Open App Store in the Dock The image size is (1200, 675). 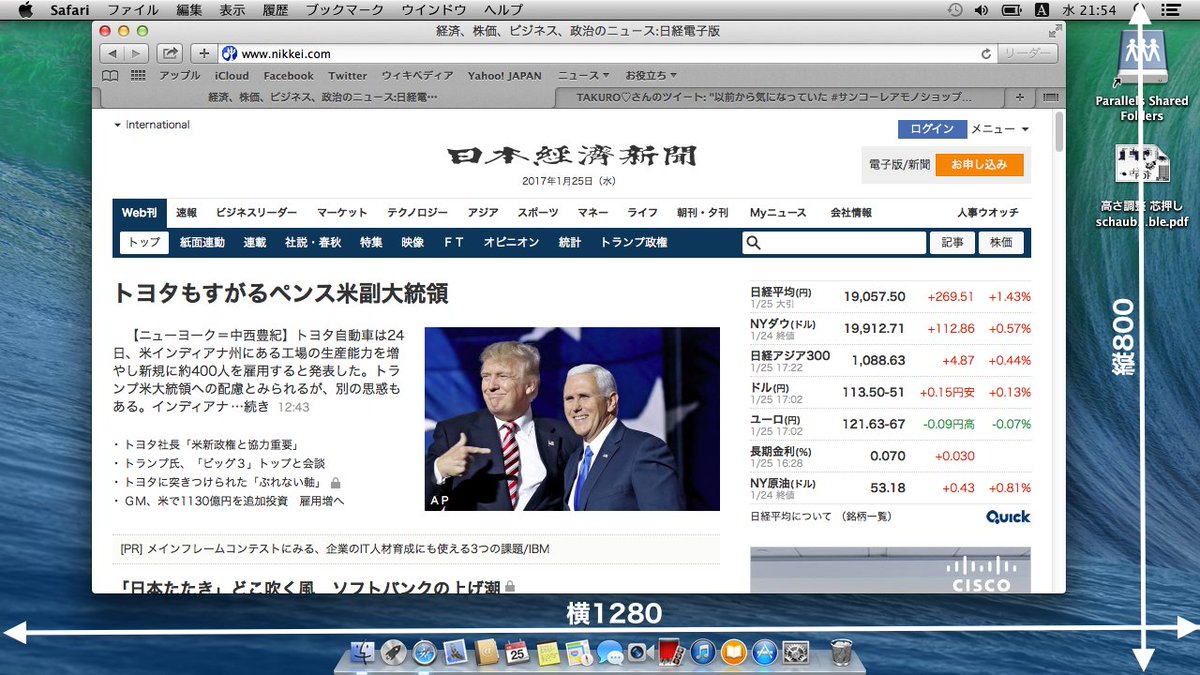pos(765,653)
